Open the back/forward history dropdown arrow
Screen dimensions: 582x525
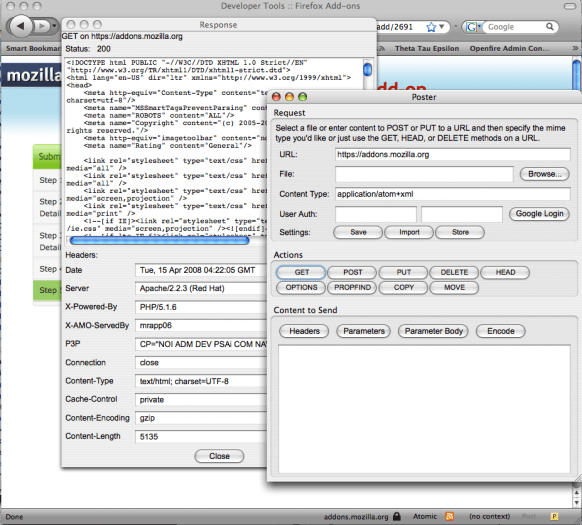point(55,26)
